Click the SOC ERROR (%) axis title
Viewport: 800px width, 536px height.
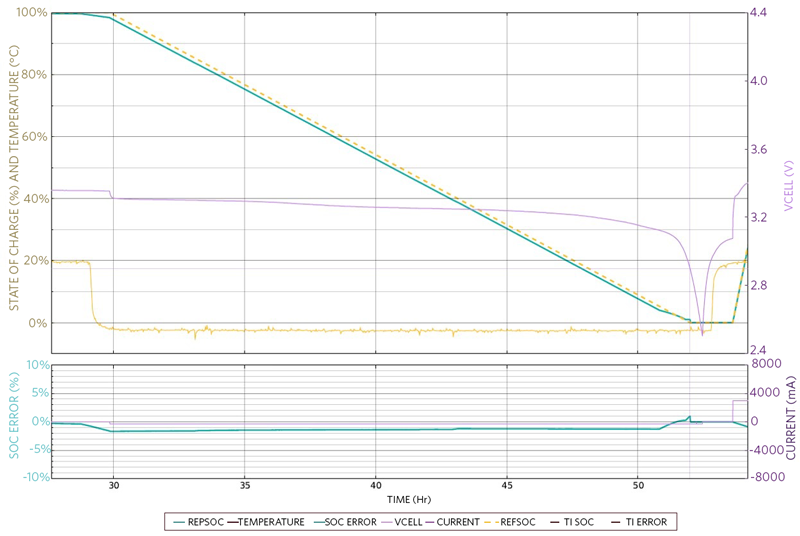[14, 415]
